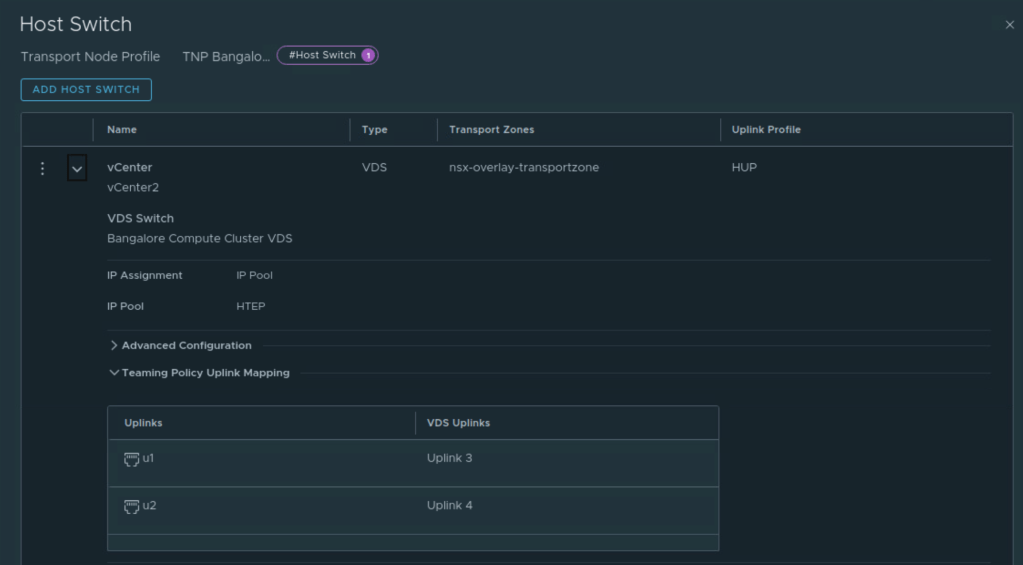Collapse the Teaming Policy Uplink Mapping section

(199, 373)
